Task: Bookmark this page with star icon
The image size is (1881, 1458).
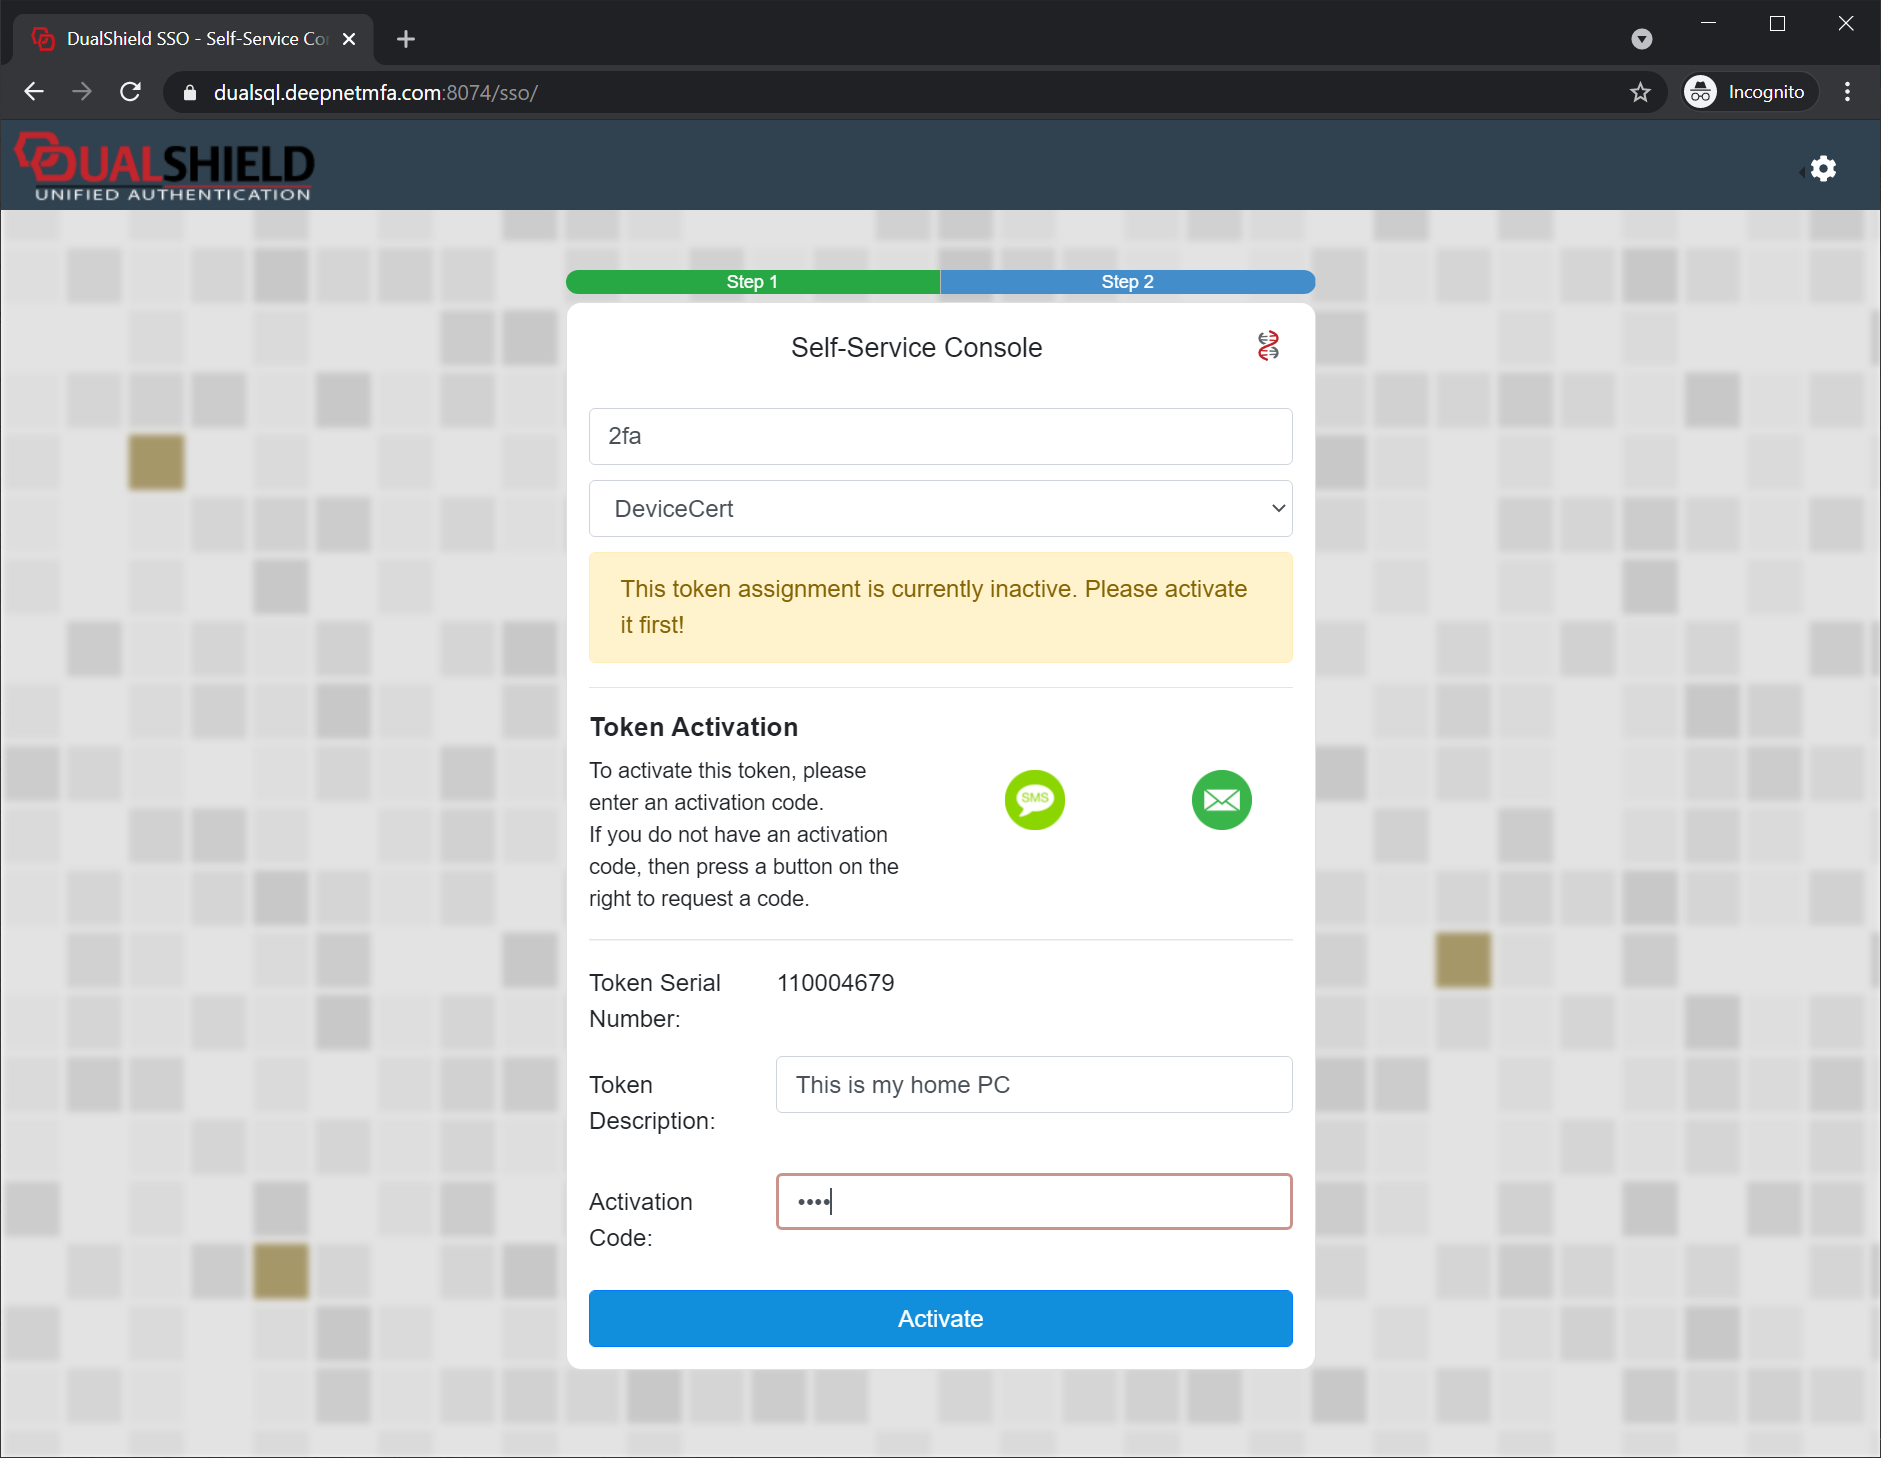Action: point(1640,93)
